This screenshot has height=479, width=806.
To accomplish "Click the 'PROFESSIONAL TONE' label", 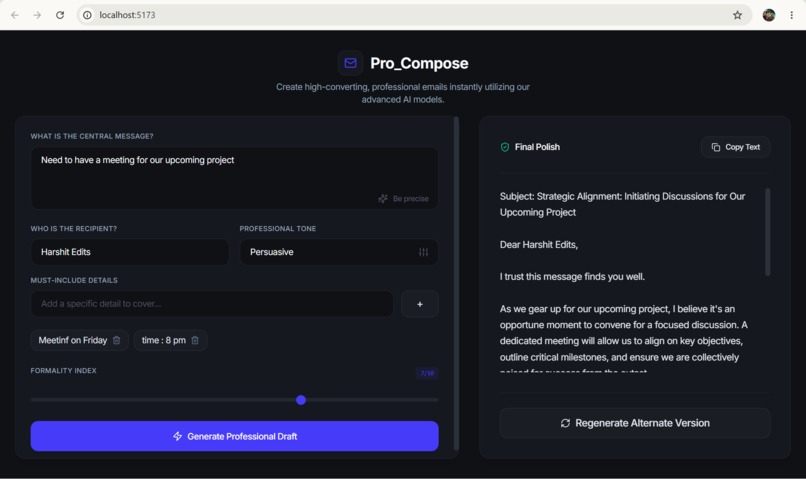I will (x=278, y=229).
